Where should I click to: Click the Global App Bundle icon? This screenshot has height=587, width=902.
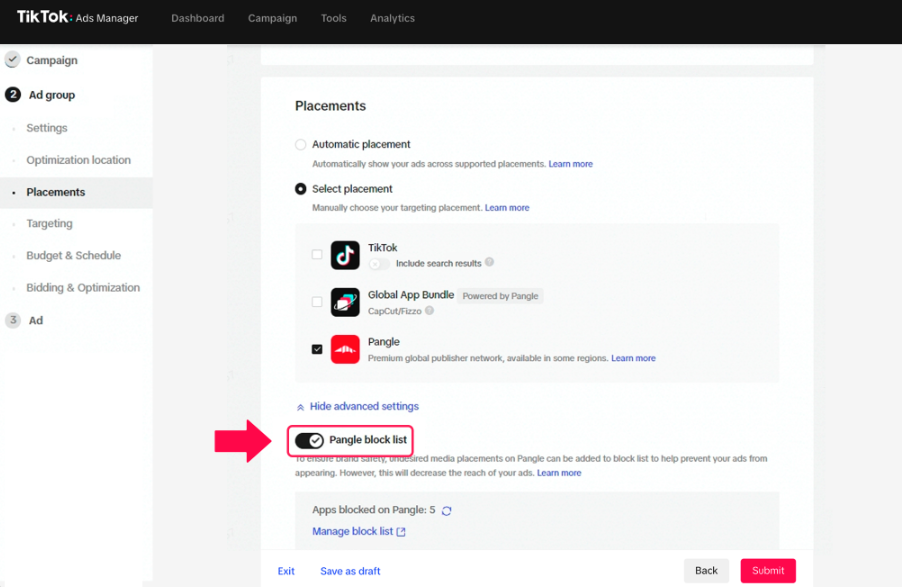[x=345, y=302]
